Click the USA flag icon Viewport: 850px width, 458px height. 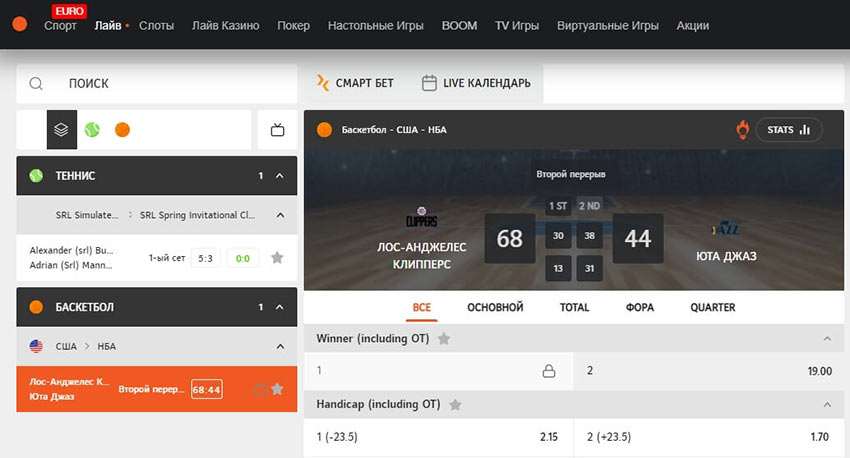point(36,346)
